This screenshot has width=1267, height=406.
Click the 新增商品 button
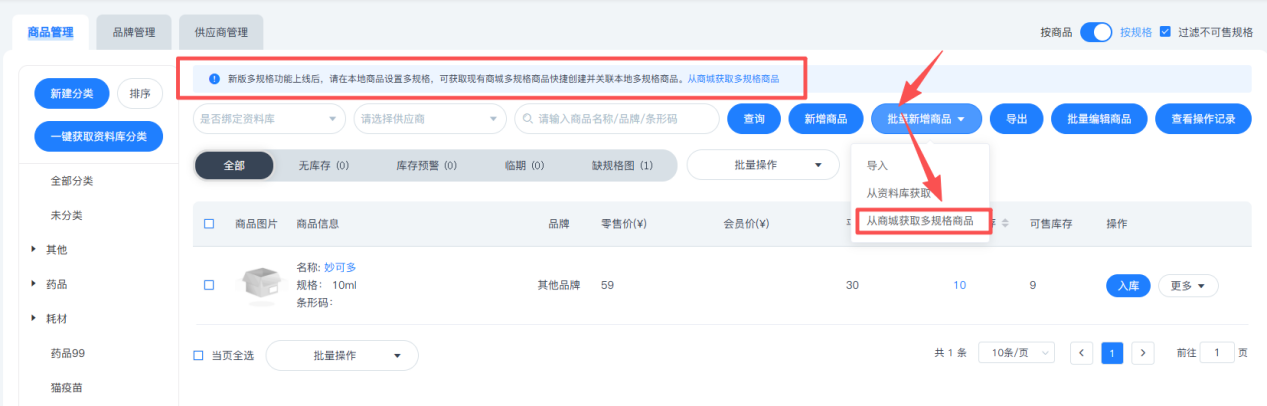(x=825, y=119)
